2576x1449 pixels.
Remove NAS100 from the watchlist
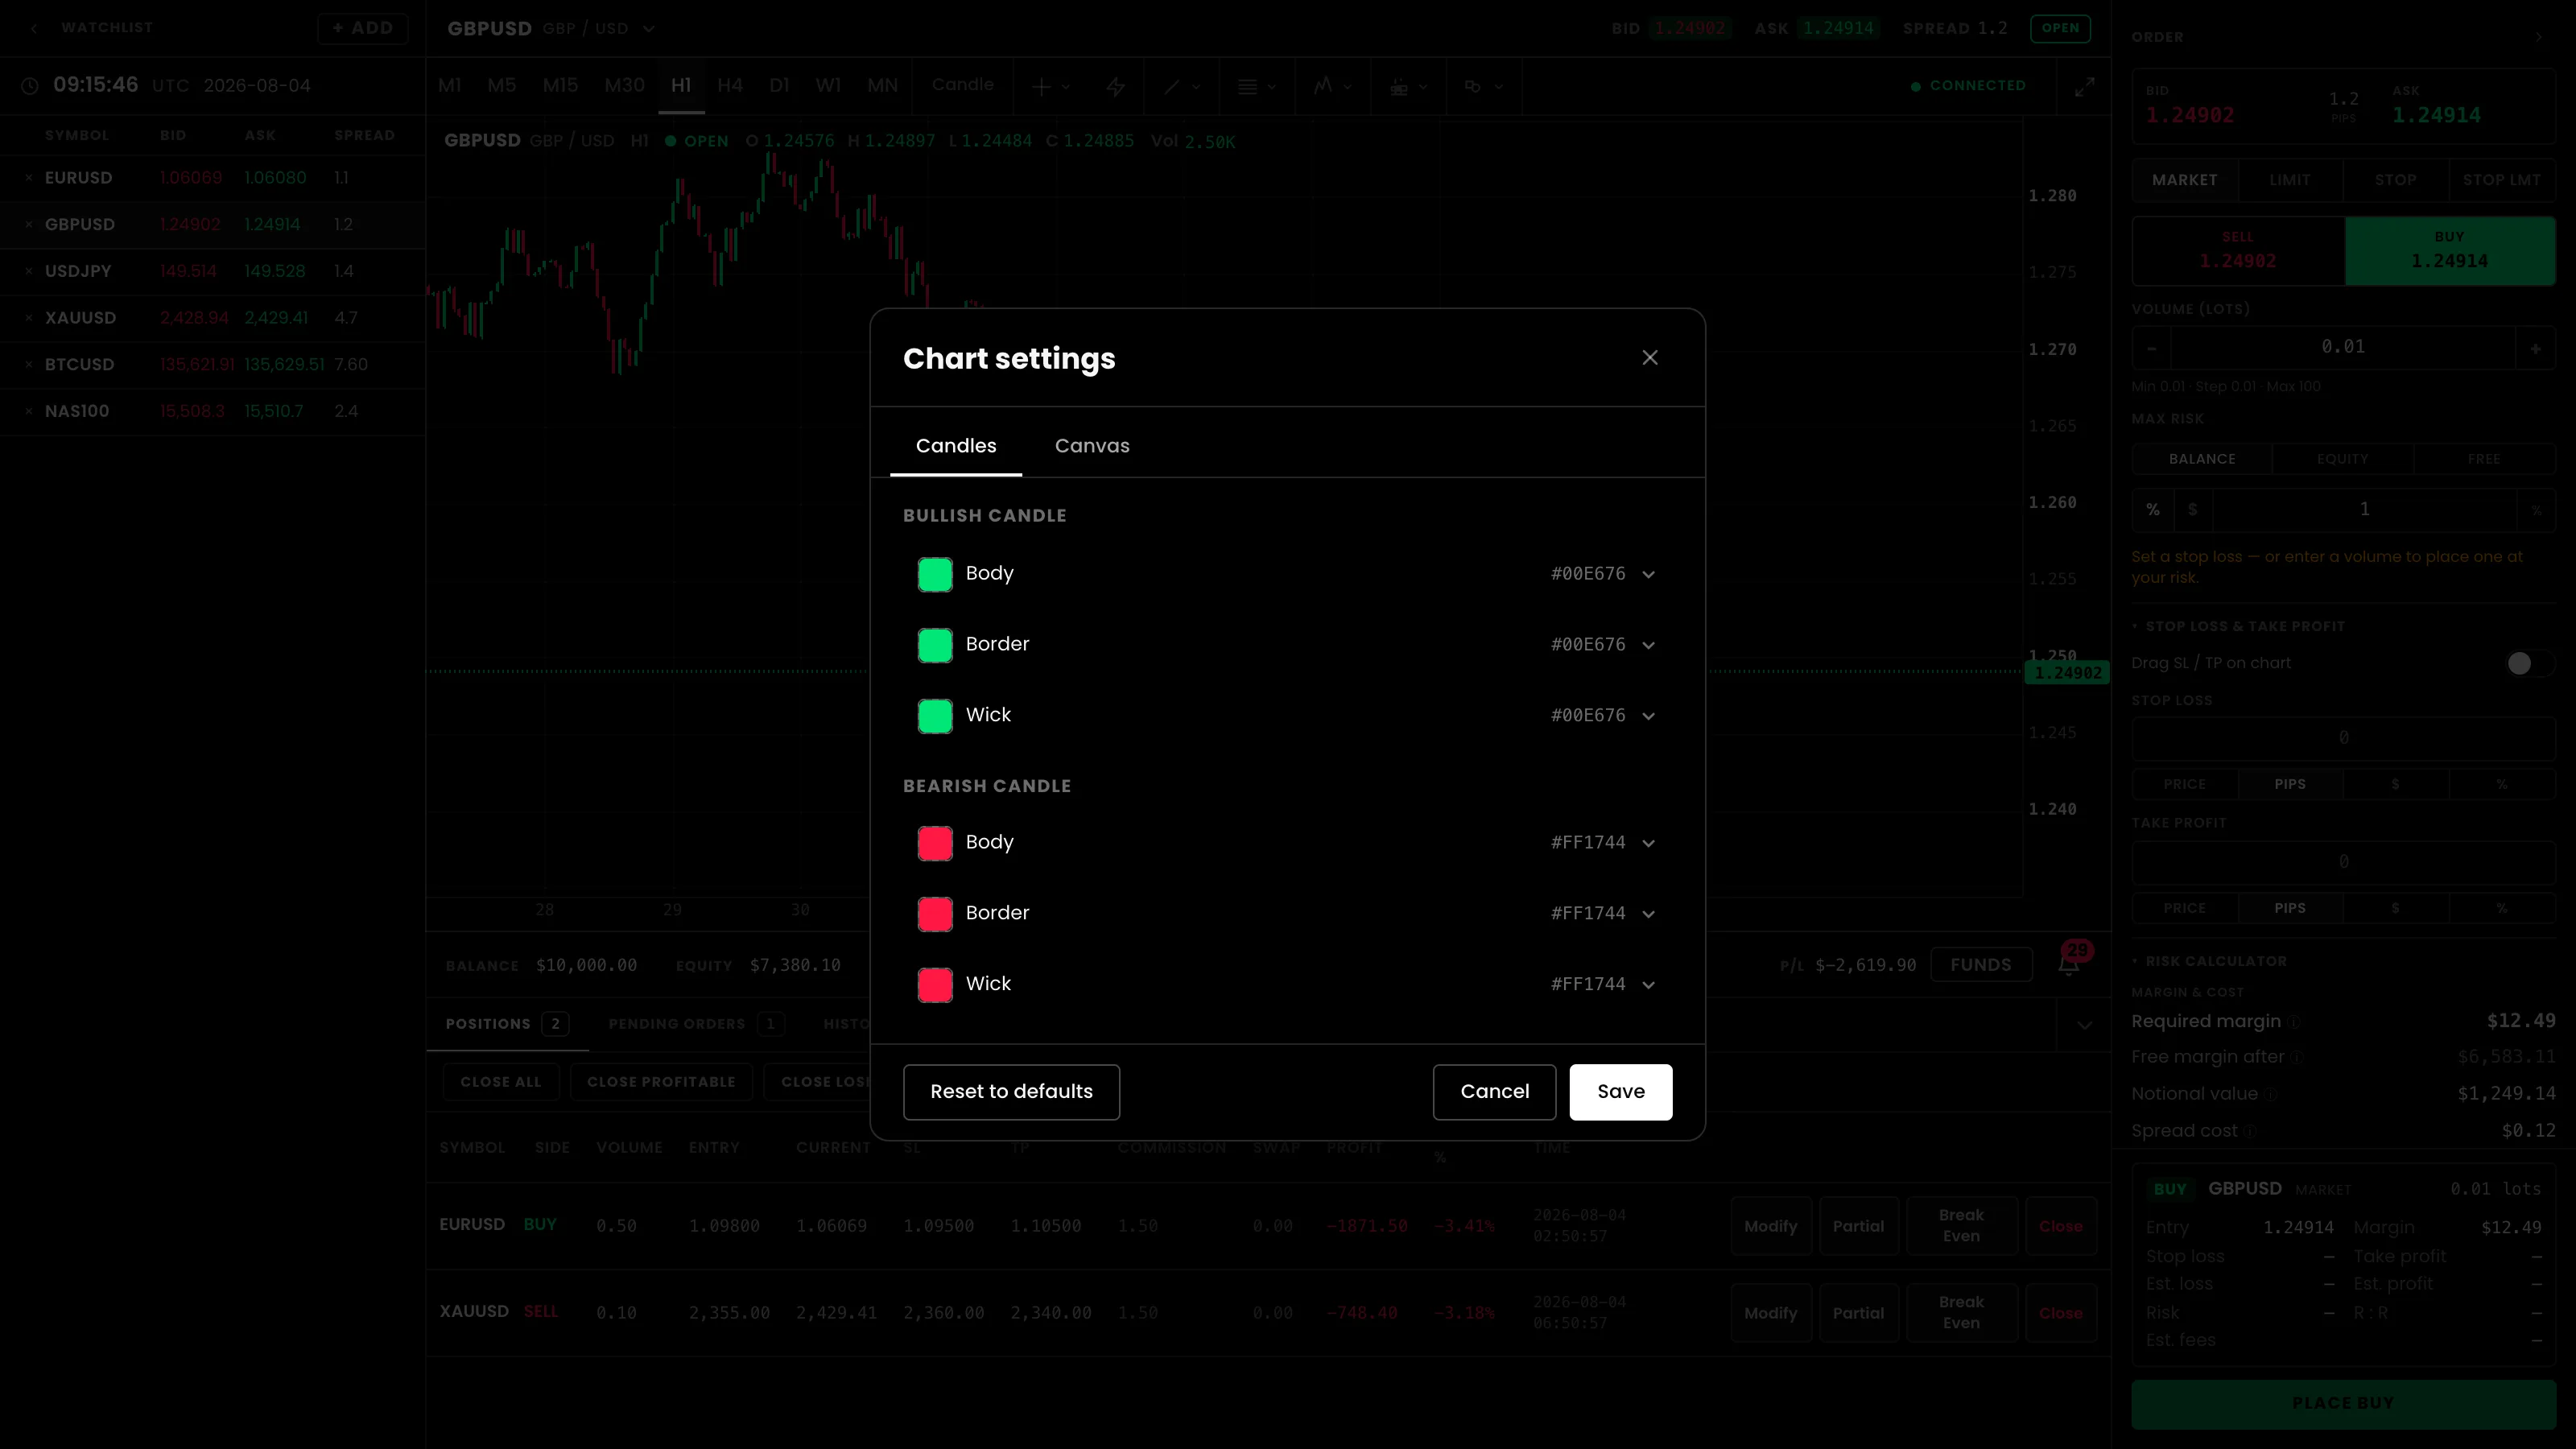(29, 411)
